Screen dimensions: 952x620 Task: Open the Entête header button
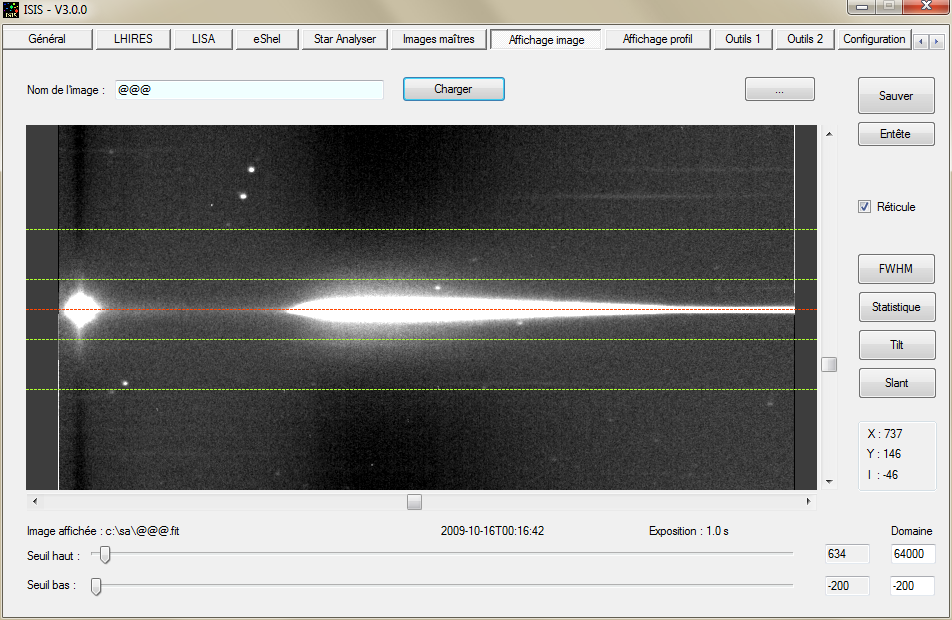coord(896,134)
